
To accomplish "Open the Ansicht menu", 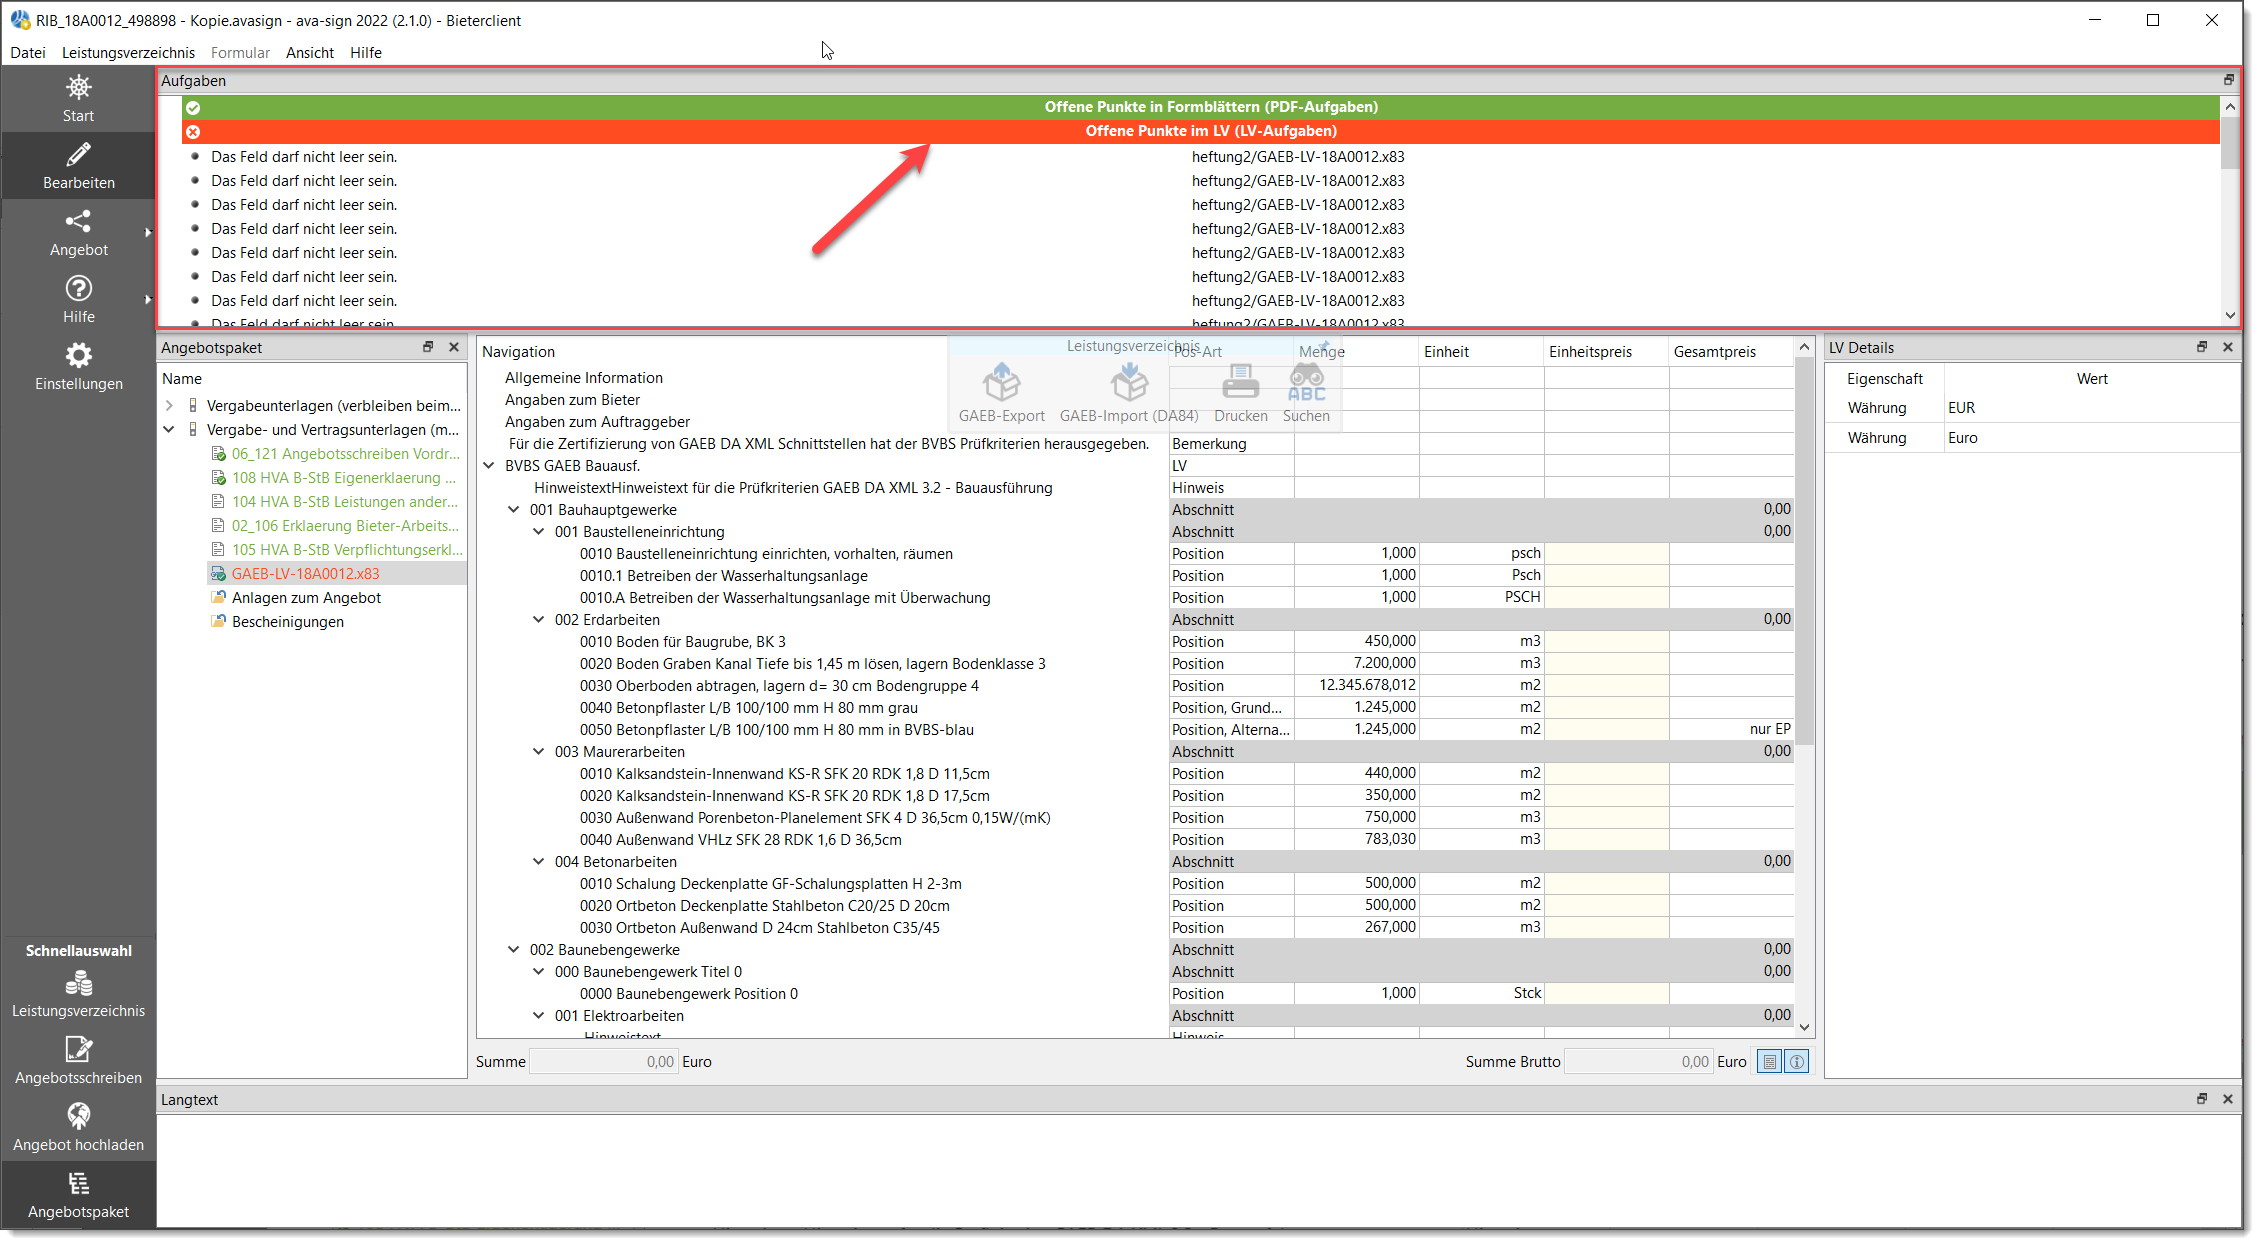I will coord(310,52).
